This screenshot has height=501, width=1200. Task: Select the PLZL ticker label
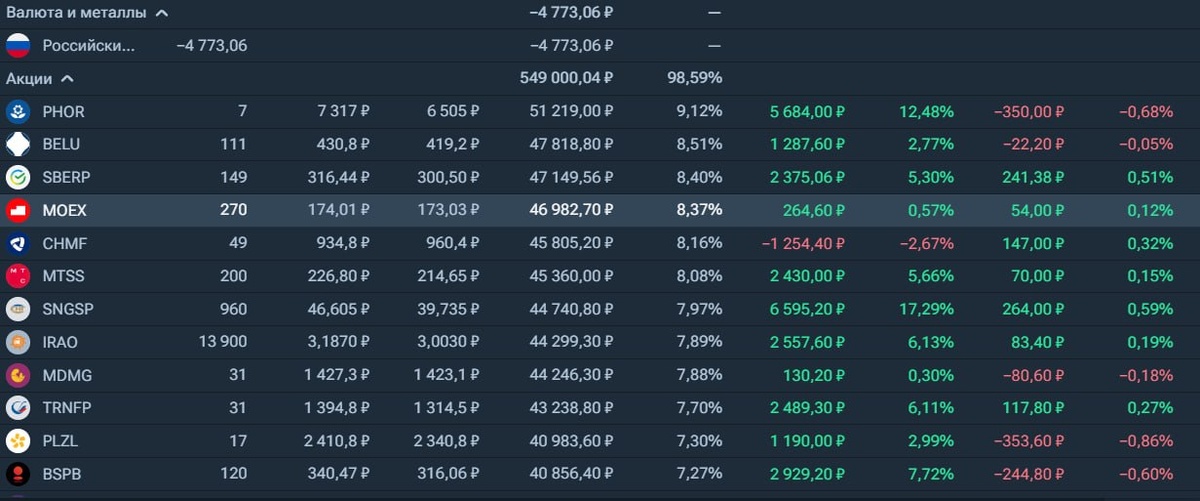[x=61, y=441]
